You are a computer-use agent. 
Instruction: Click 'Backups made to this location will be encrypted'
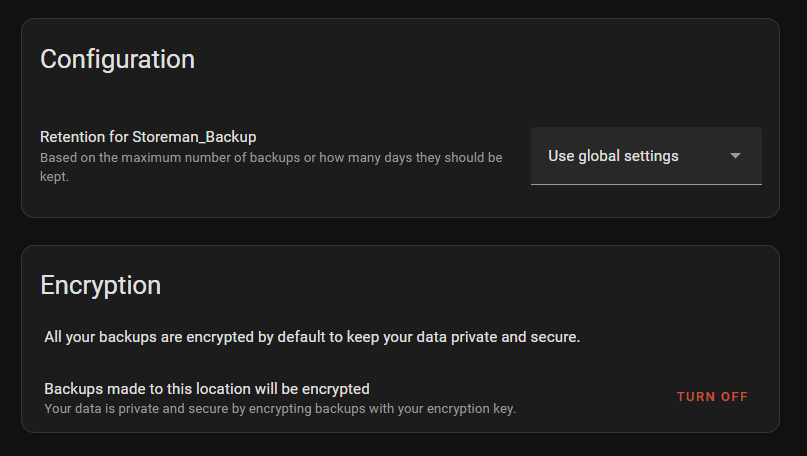[x=207, y=388]
